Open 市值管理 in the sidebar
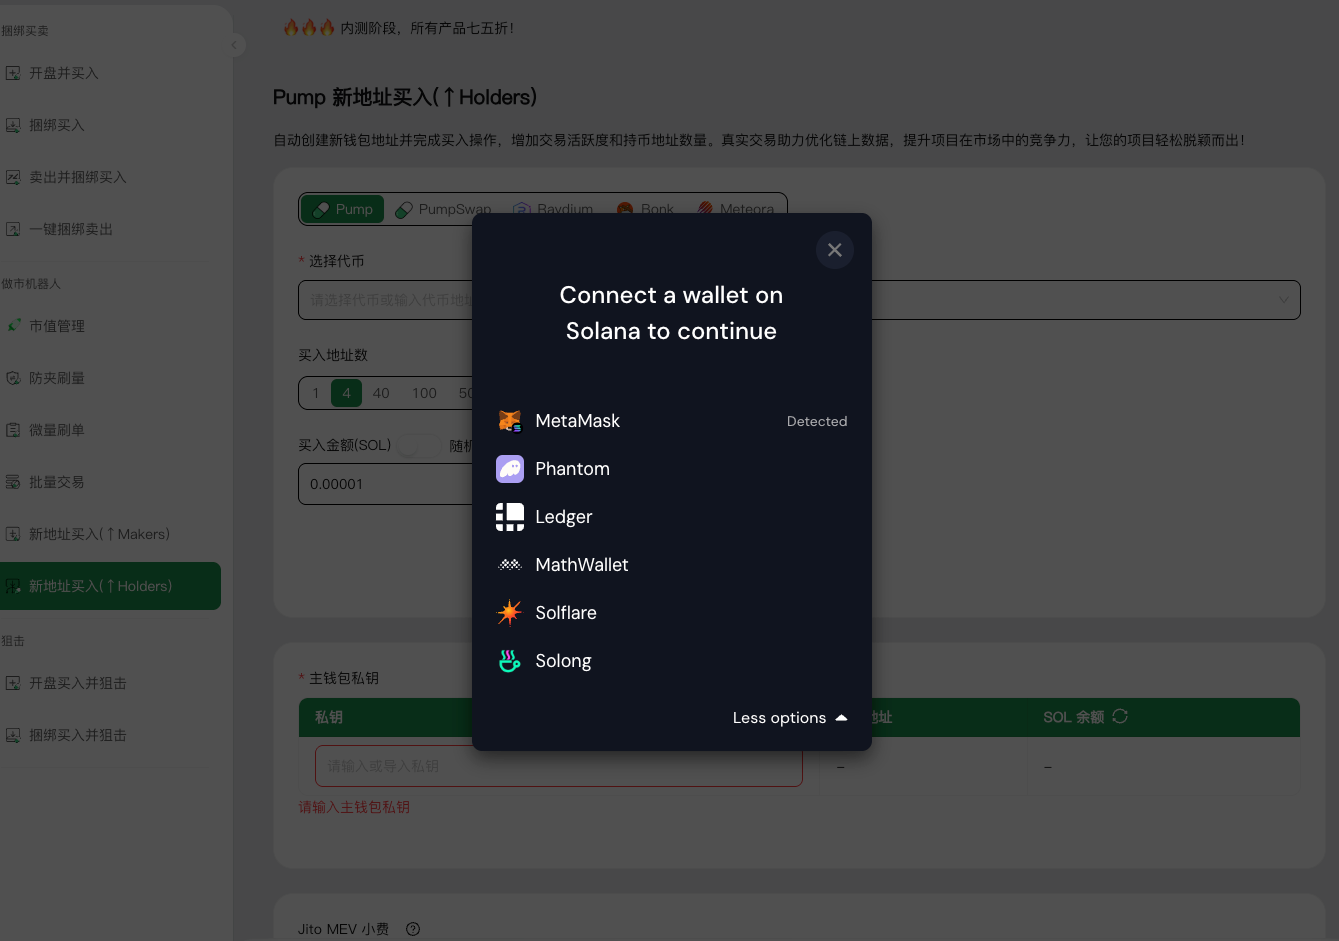The height and width of the screenshot is (941, 1339). point(57,326)
